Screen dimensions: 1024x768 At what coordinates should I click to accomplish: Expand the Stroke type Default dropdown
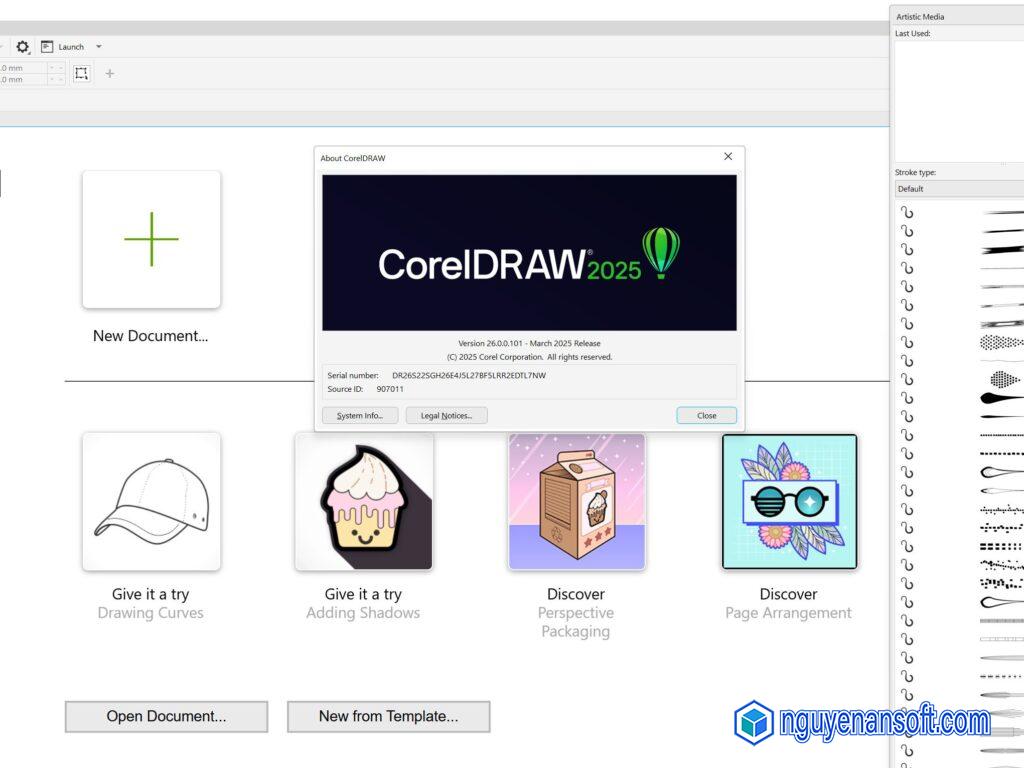point(958,189)
